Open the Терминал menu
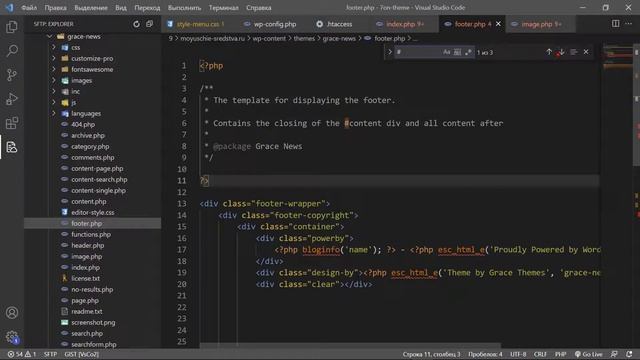 (x=223, y=8)
